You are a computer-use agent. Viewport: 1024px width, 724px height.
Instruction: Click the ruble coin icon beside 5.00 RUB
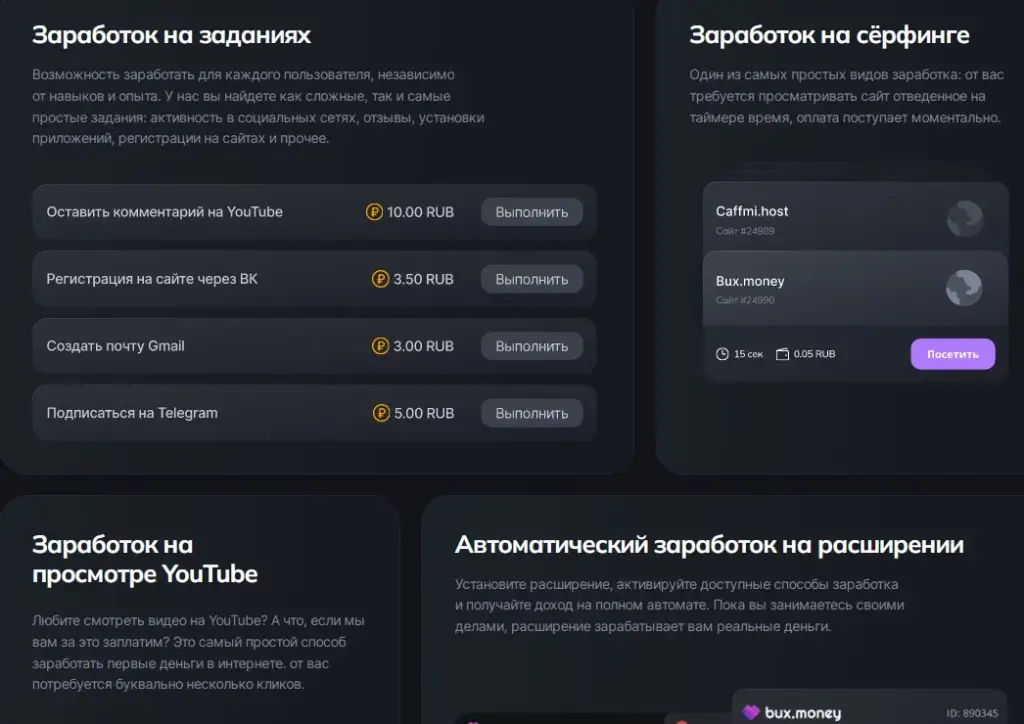coord(381,413)
